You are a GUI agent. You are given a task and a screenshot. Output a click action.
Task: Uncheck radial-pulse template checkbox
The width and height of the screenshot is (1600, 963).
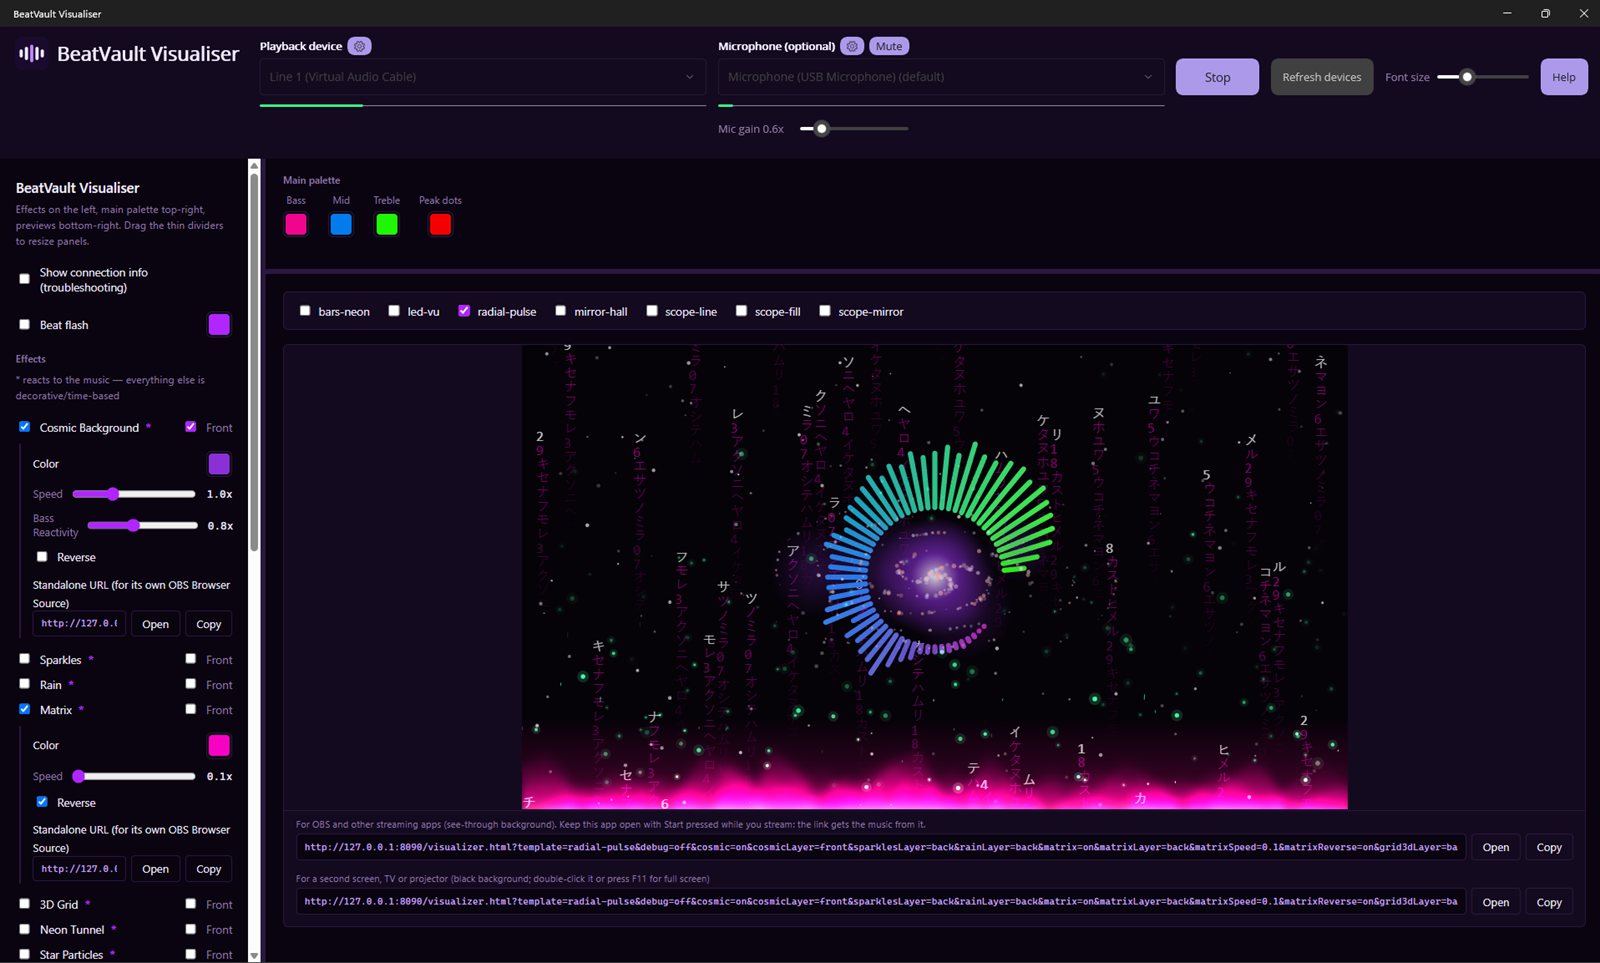(464, 311)
